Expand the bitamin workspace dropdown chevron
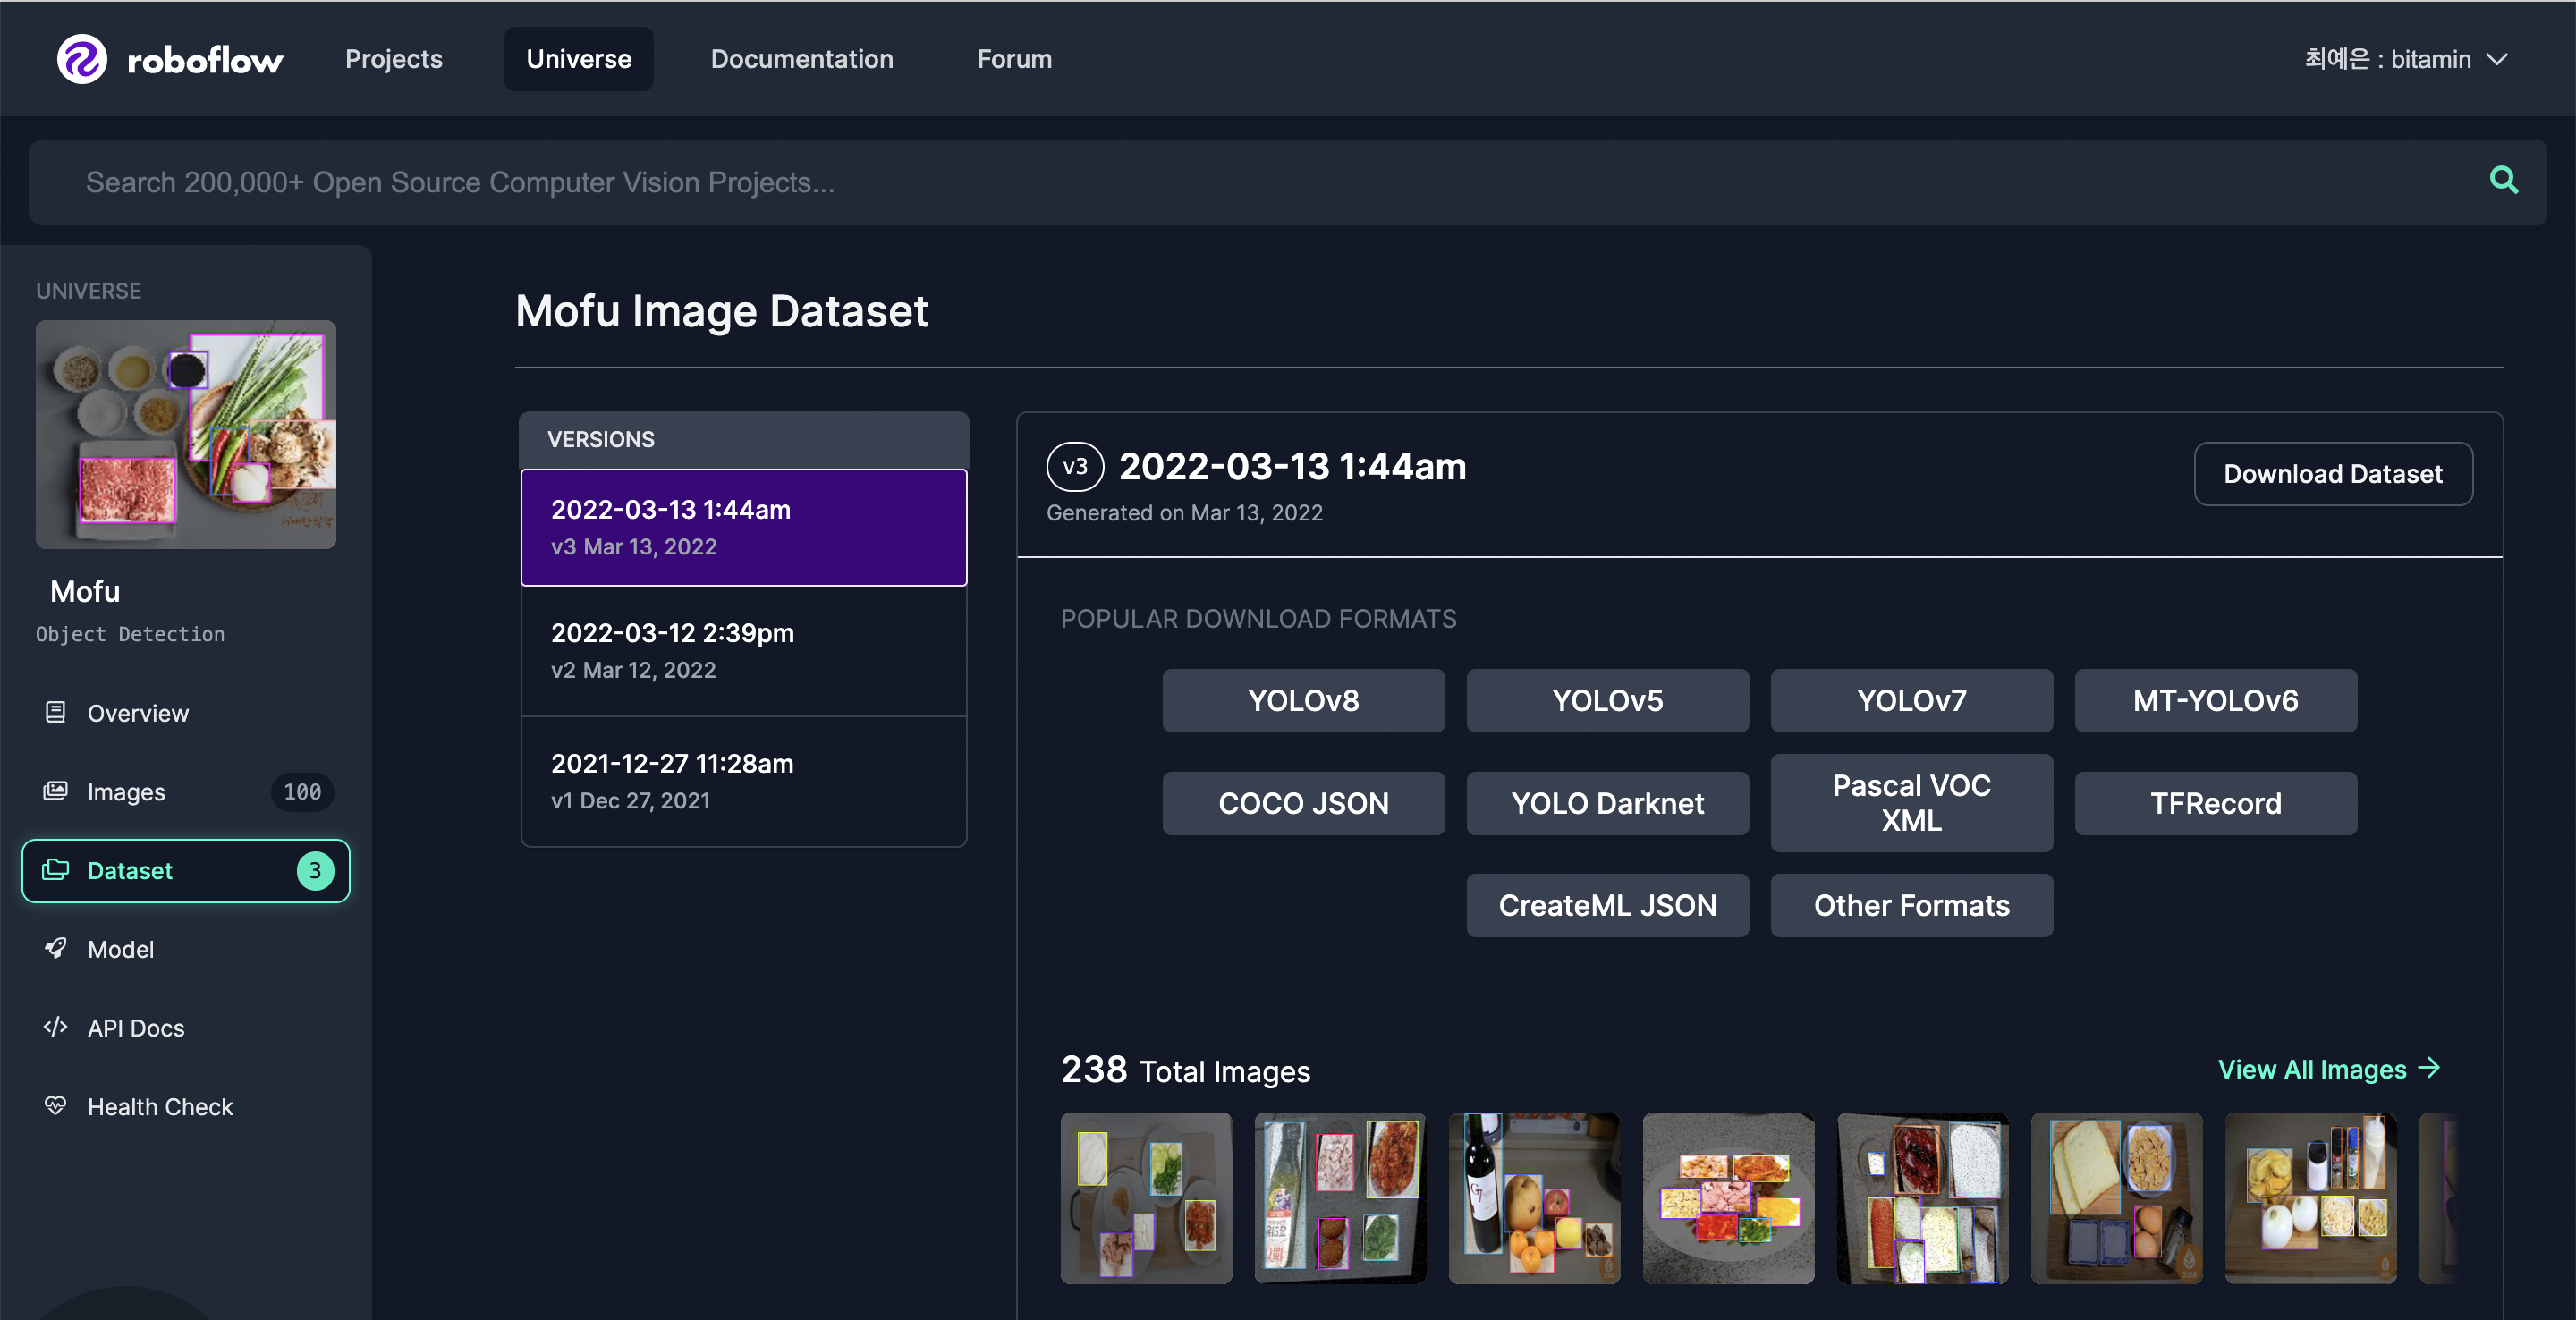The height and width of the screenshot is (1320, 2576). [x=2498, y=59]
